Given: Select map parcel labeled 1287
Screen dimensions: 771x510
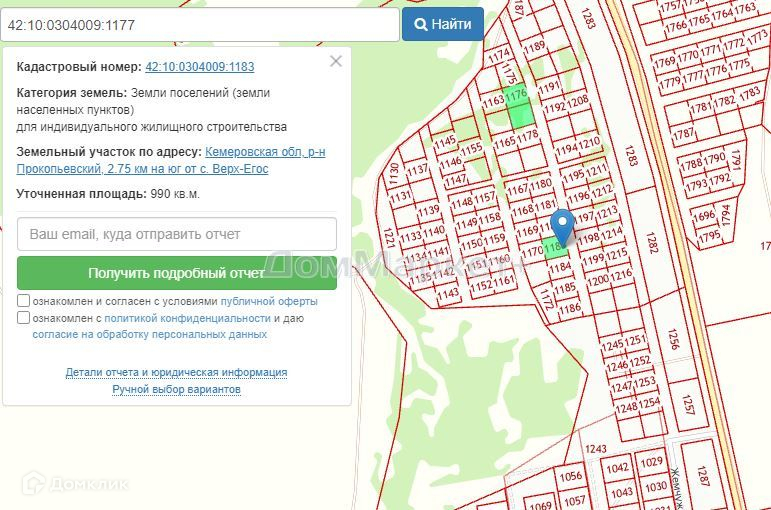Looking at the screenshot, I should [702, 476].
